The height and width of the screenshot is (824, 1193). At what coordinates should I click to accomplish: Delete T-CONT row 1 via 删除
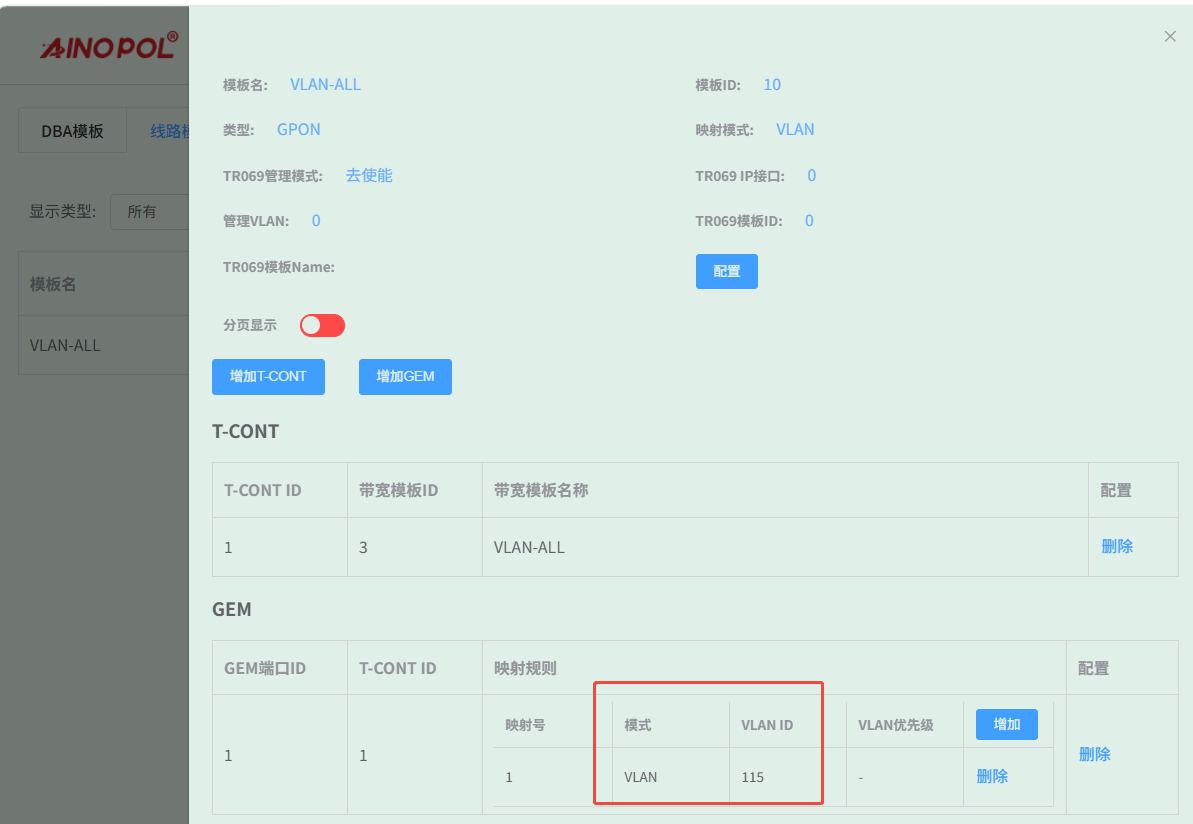tap(1117, 546)
